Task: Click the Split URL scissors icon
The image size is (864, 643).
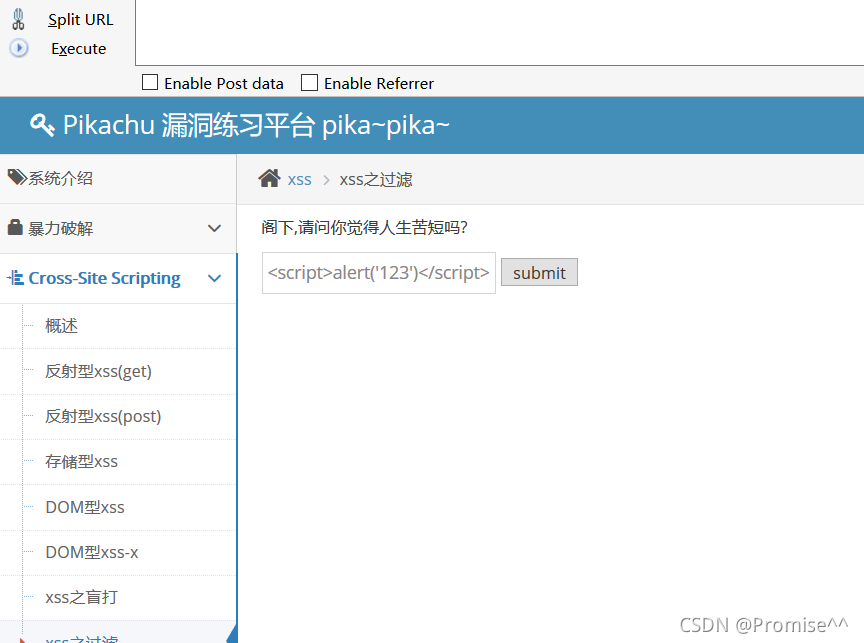Action: tap(18, 19)
